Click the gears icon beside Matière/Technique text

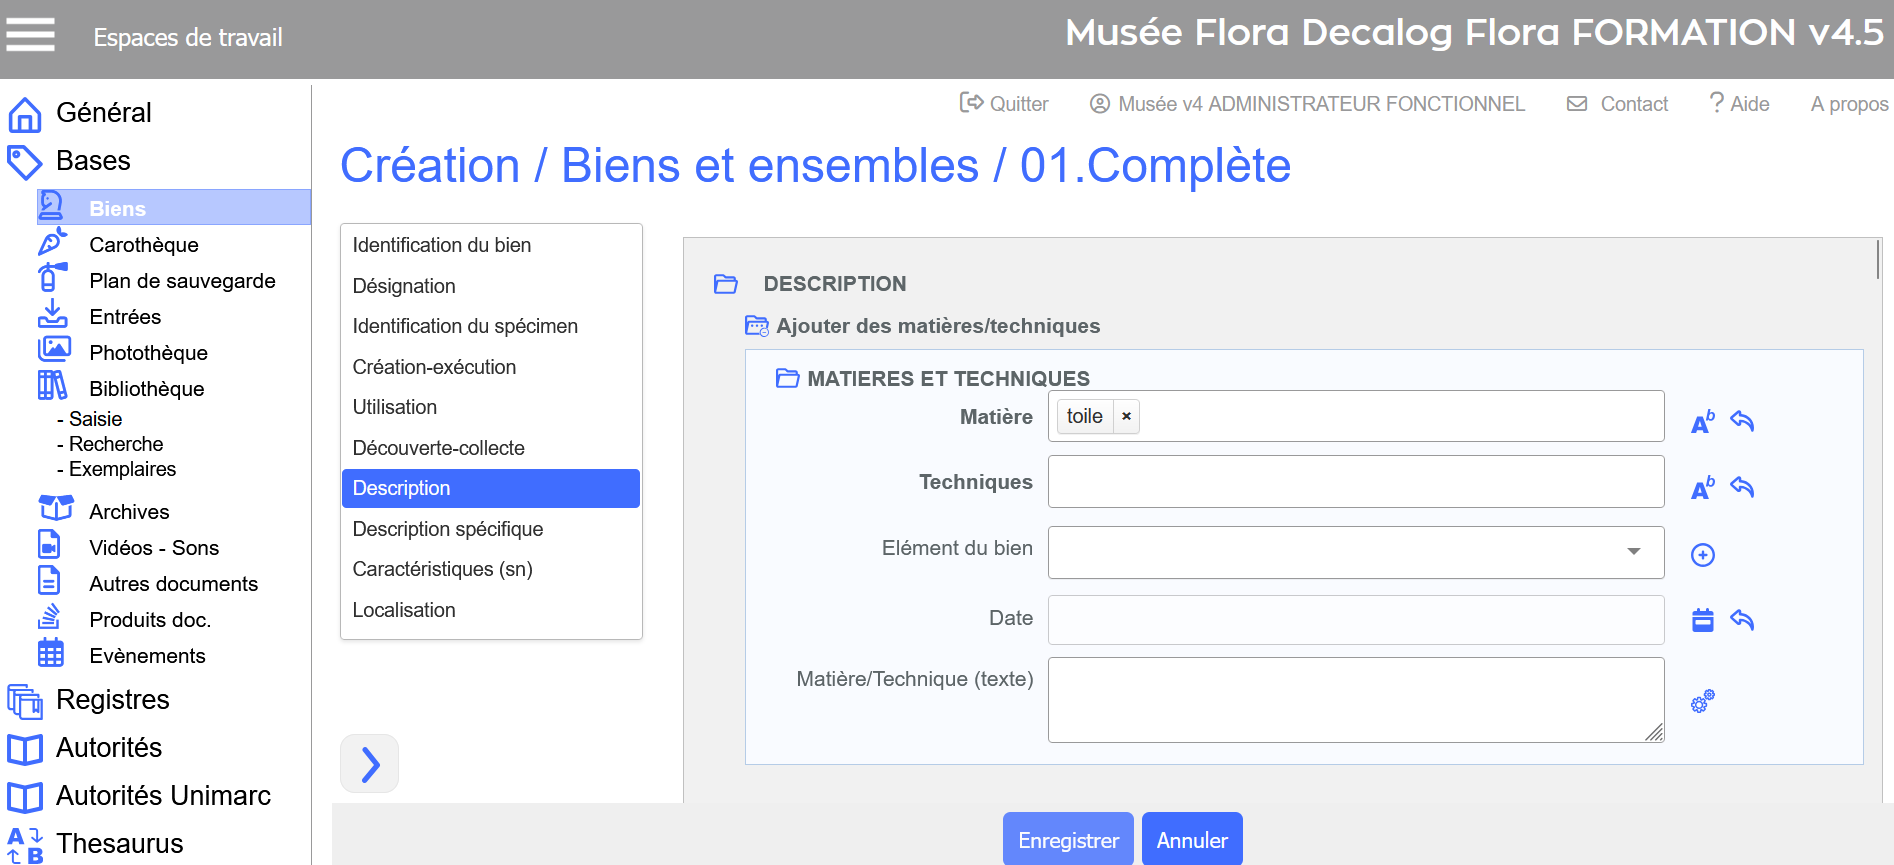click(x=1702, y=701)
